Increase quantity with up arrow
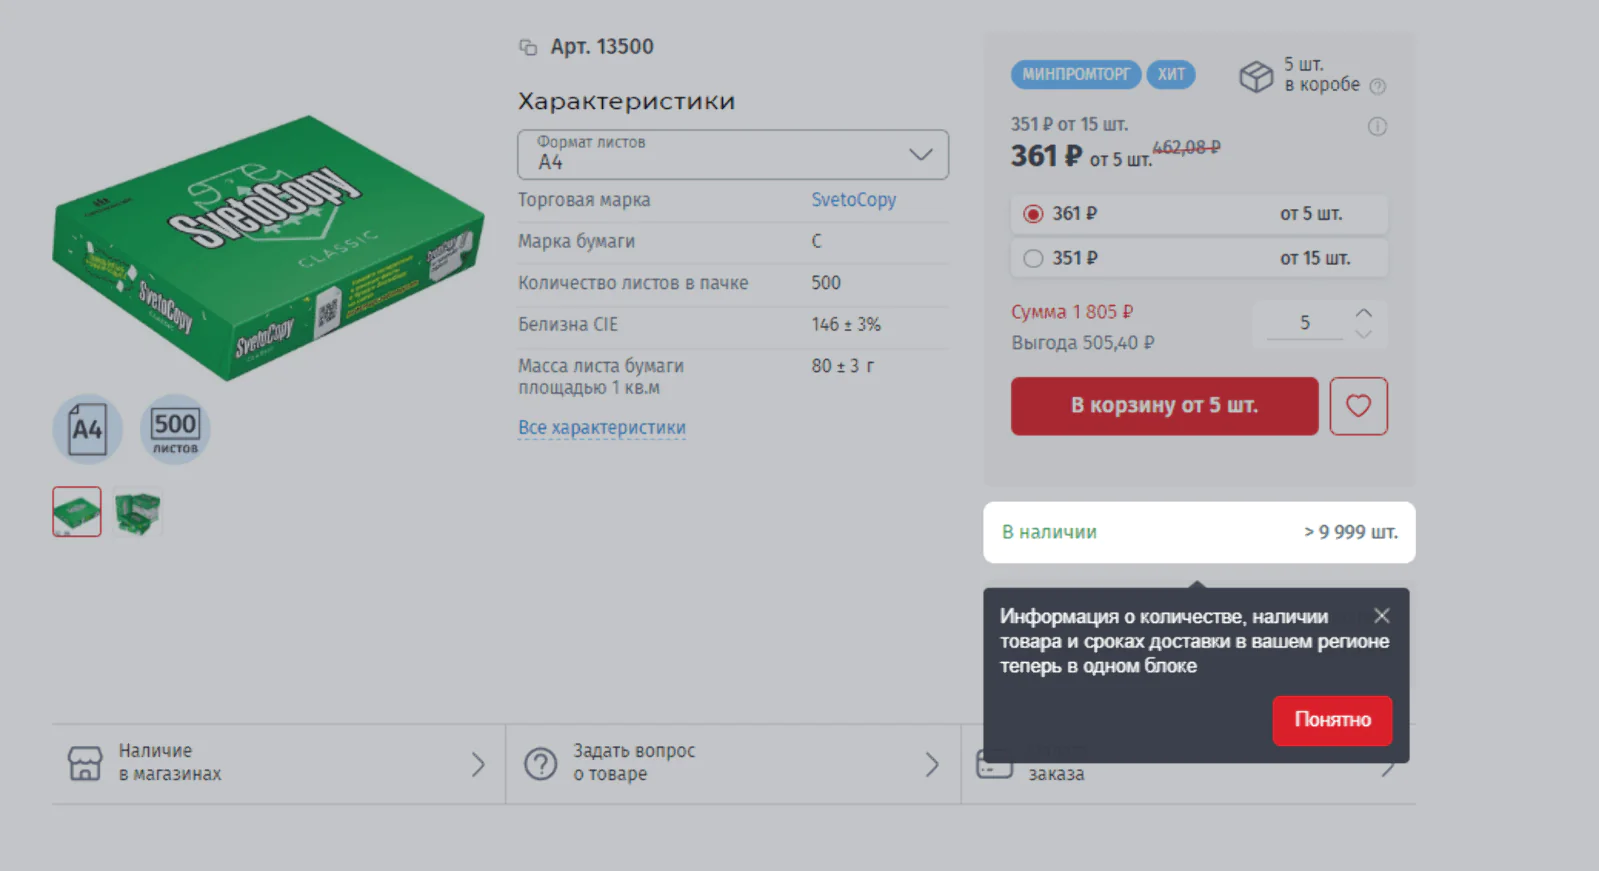 (x=1364, y=313)
